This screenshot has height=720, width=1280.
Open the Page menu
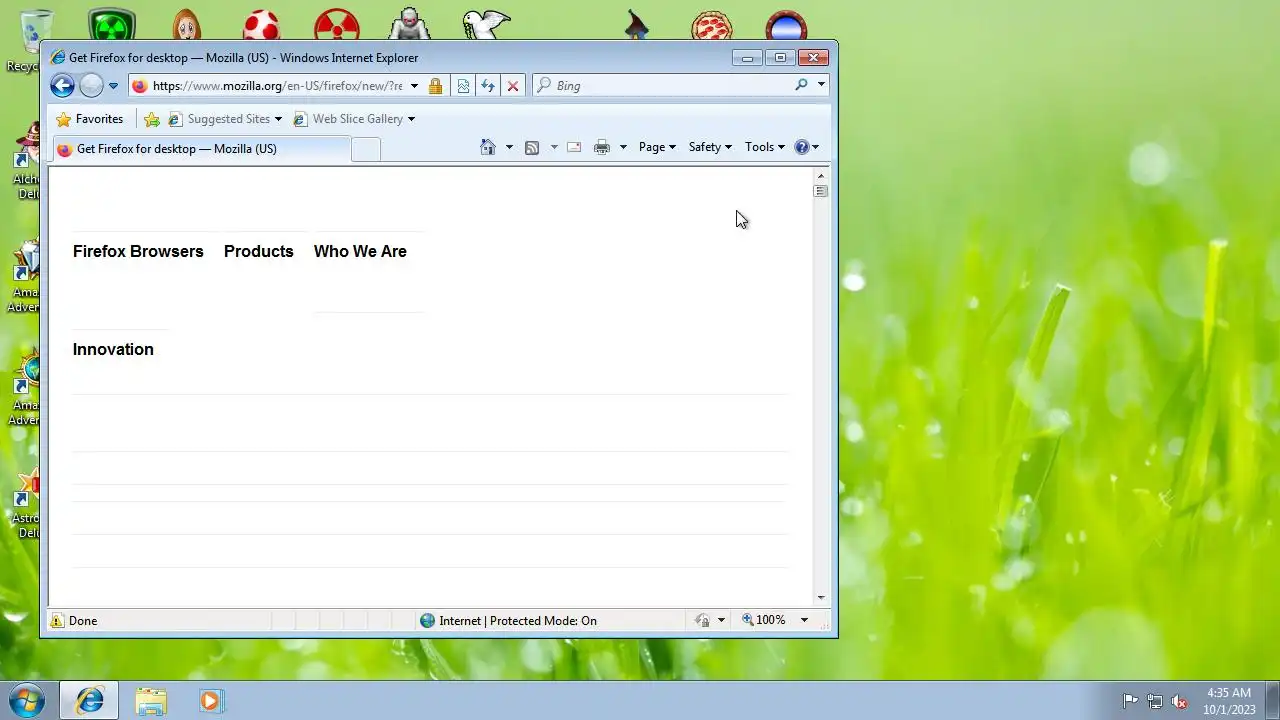(657, 147)
